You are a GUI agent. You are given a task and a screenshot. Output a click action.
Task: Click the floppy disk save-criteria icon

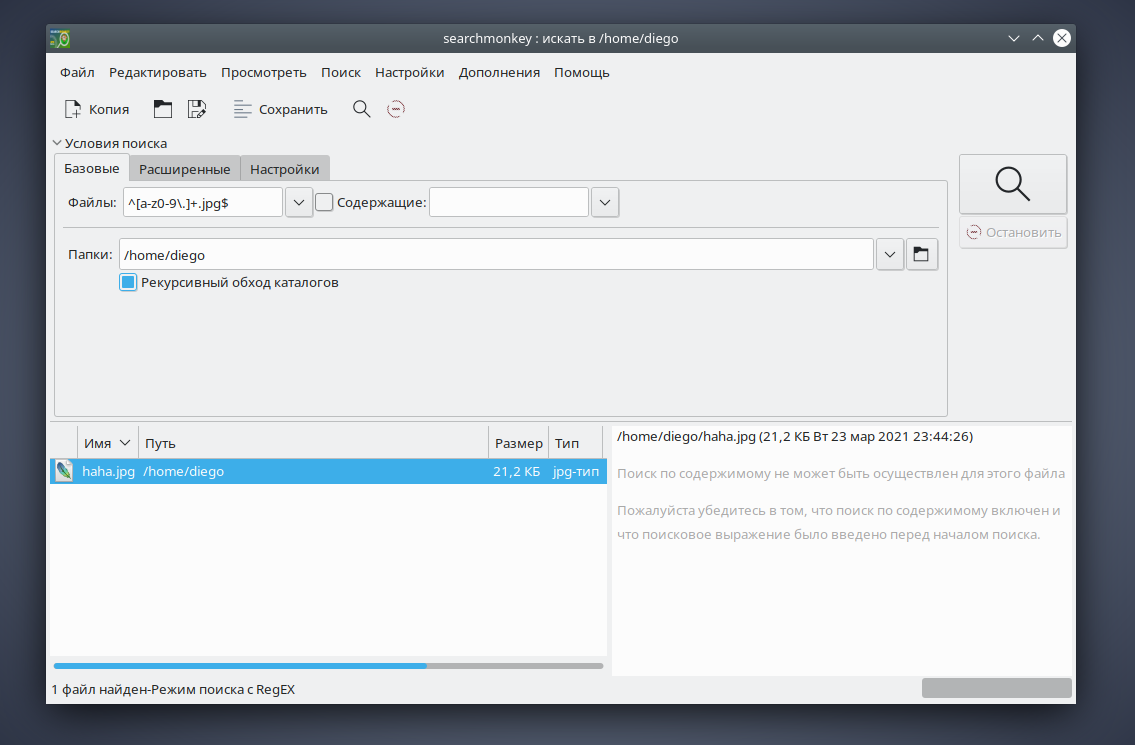[196, 110]
